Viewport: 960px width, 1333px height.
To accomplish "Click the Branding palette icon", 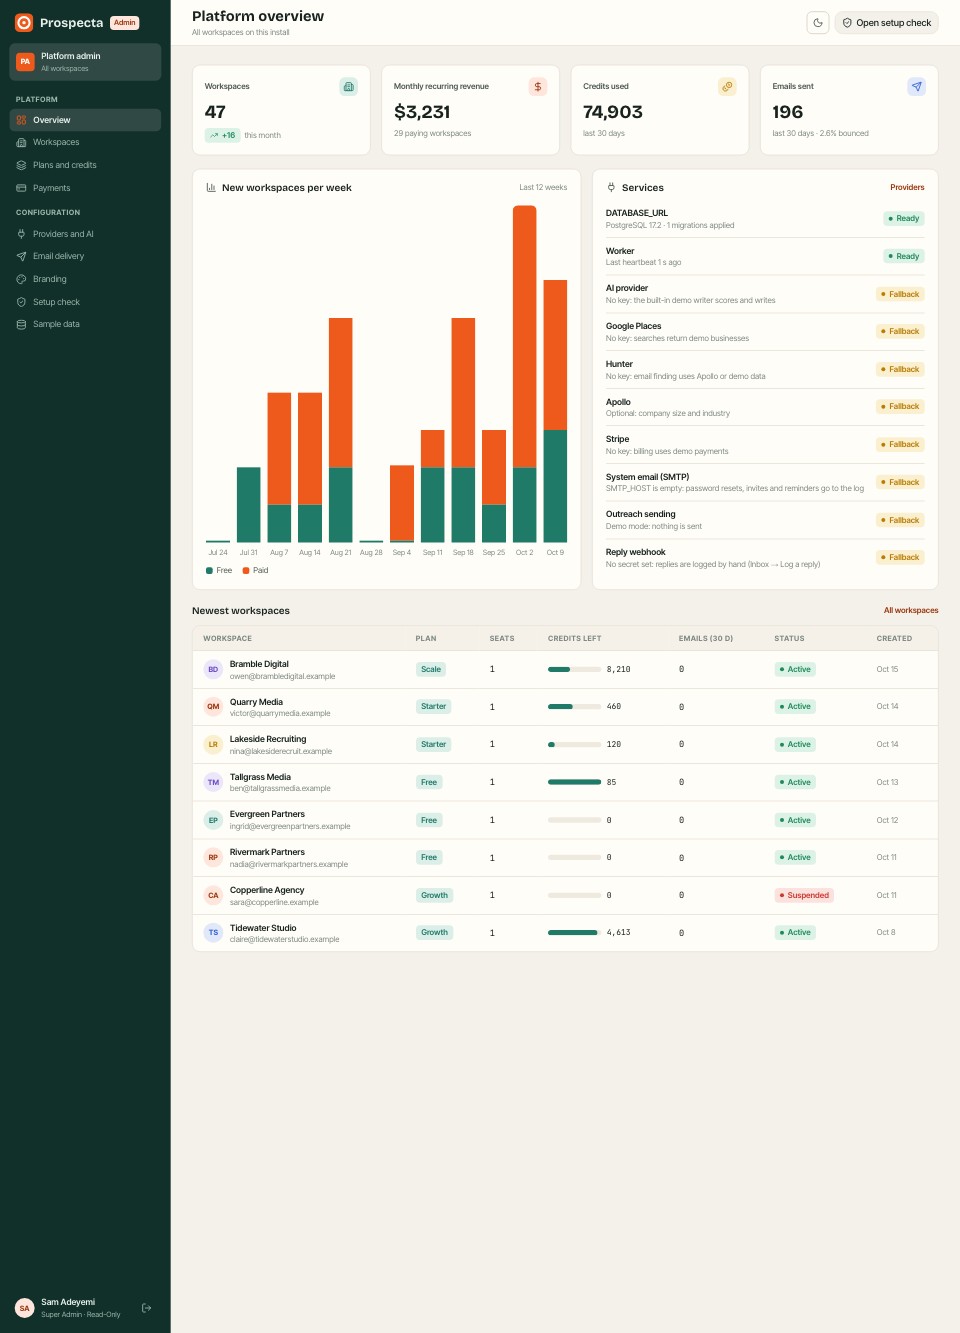I will click(21, 279).
